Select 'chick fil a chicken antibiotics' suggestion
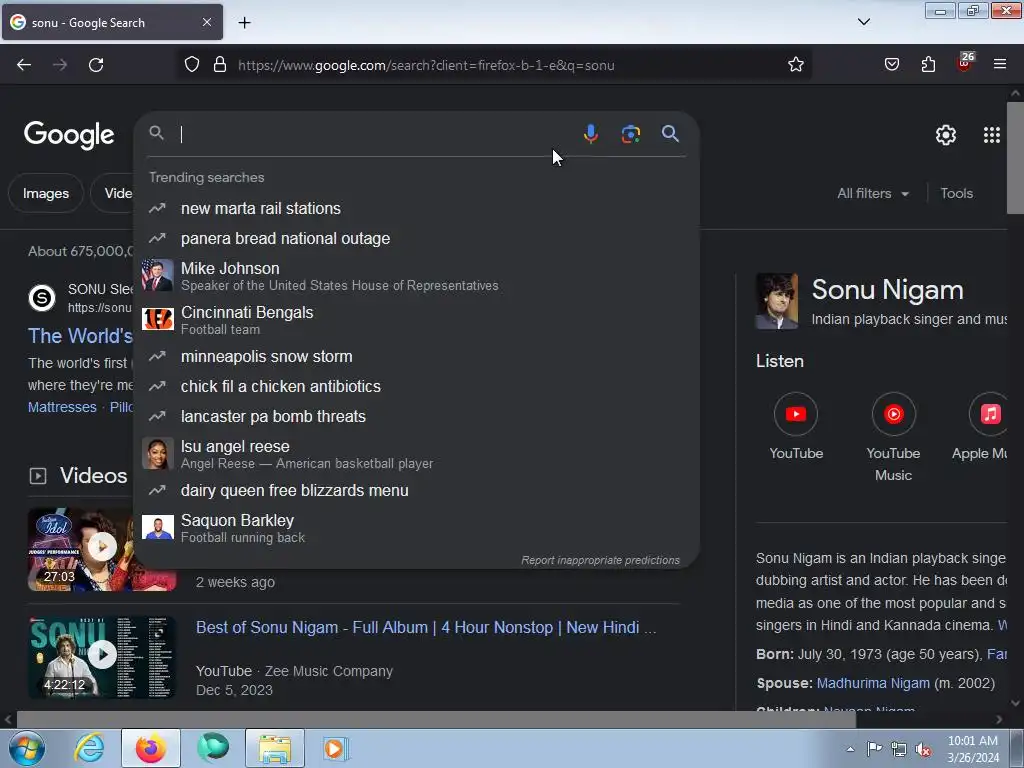 [x=416, y=387]
